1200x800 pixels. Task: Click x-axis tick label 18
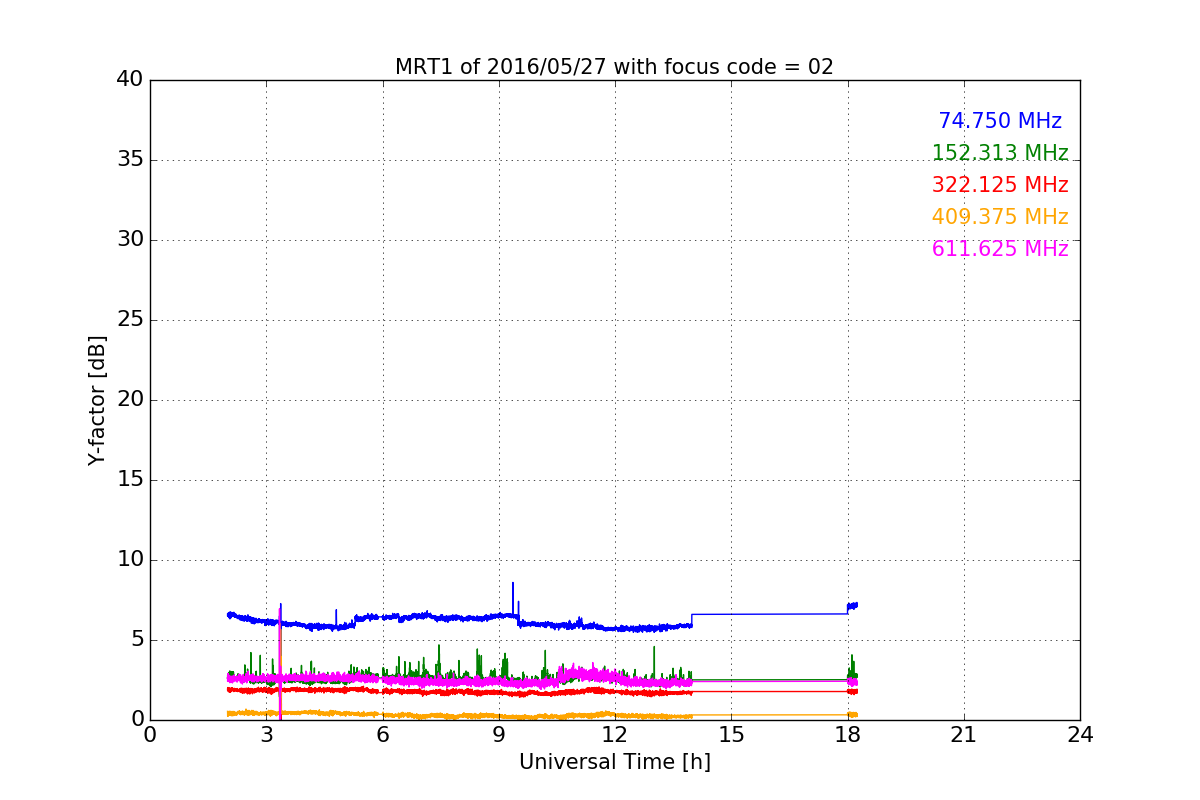point(848,735)
